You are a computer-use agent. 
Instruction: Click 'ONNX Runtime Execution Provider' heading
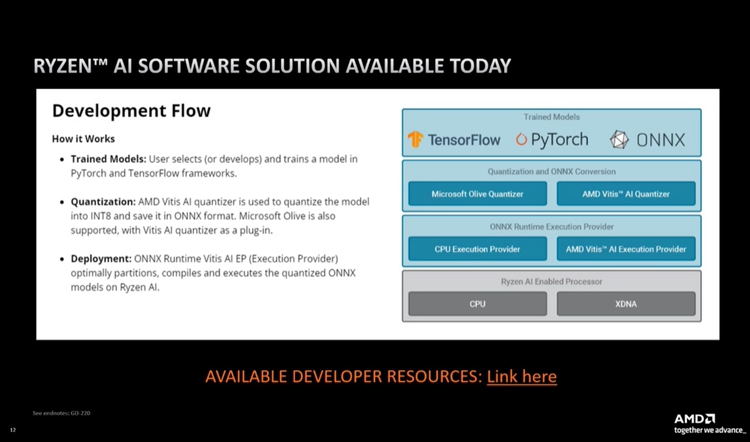pos(551,226)
